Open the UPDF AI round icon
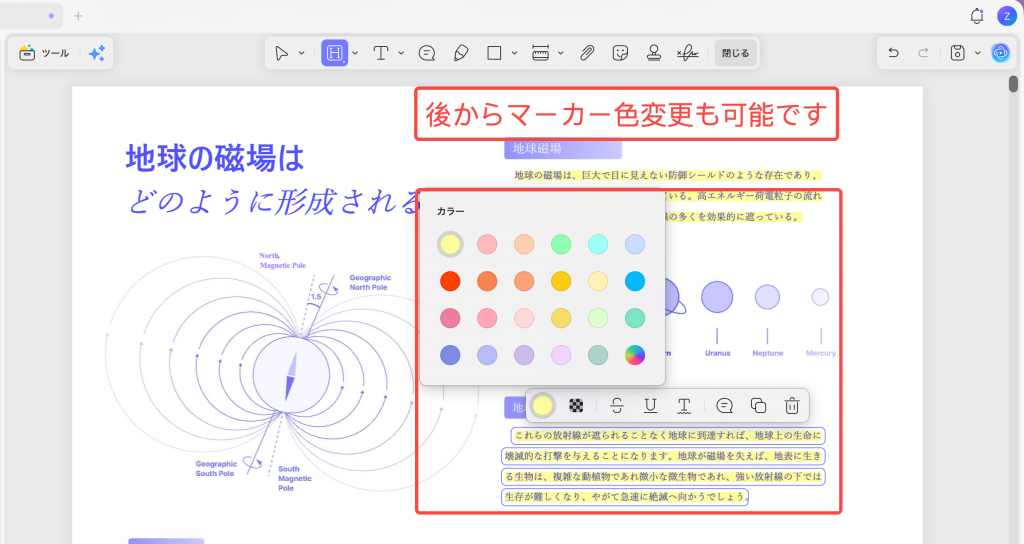 coord(1000,53)
